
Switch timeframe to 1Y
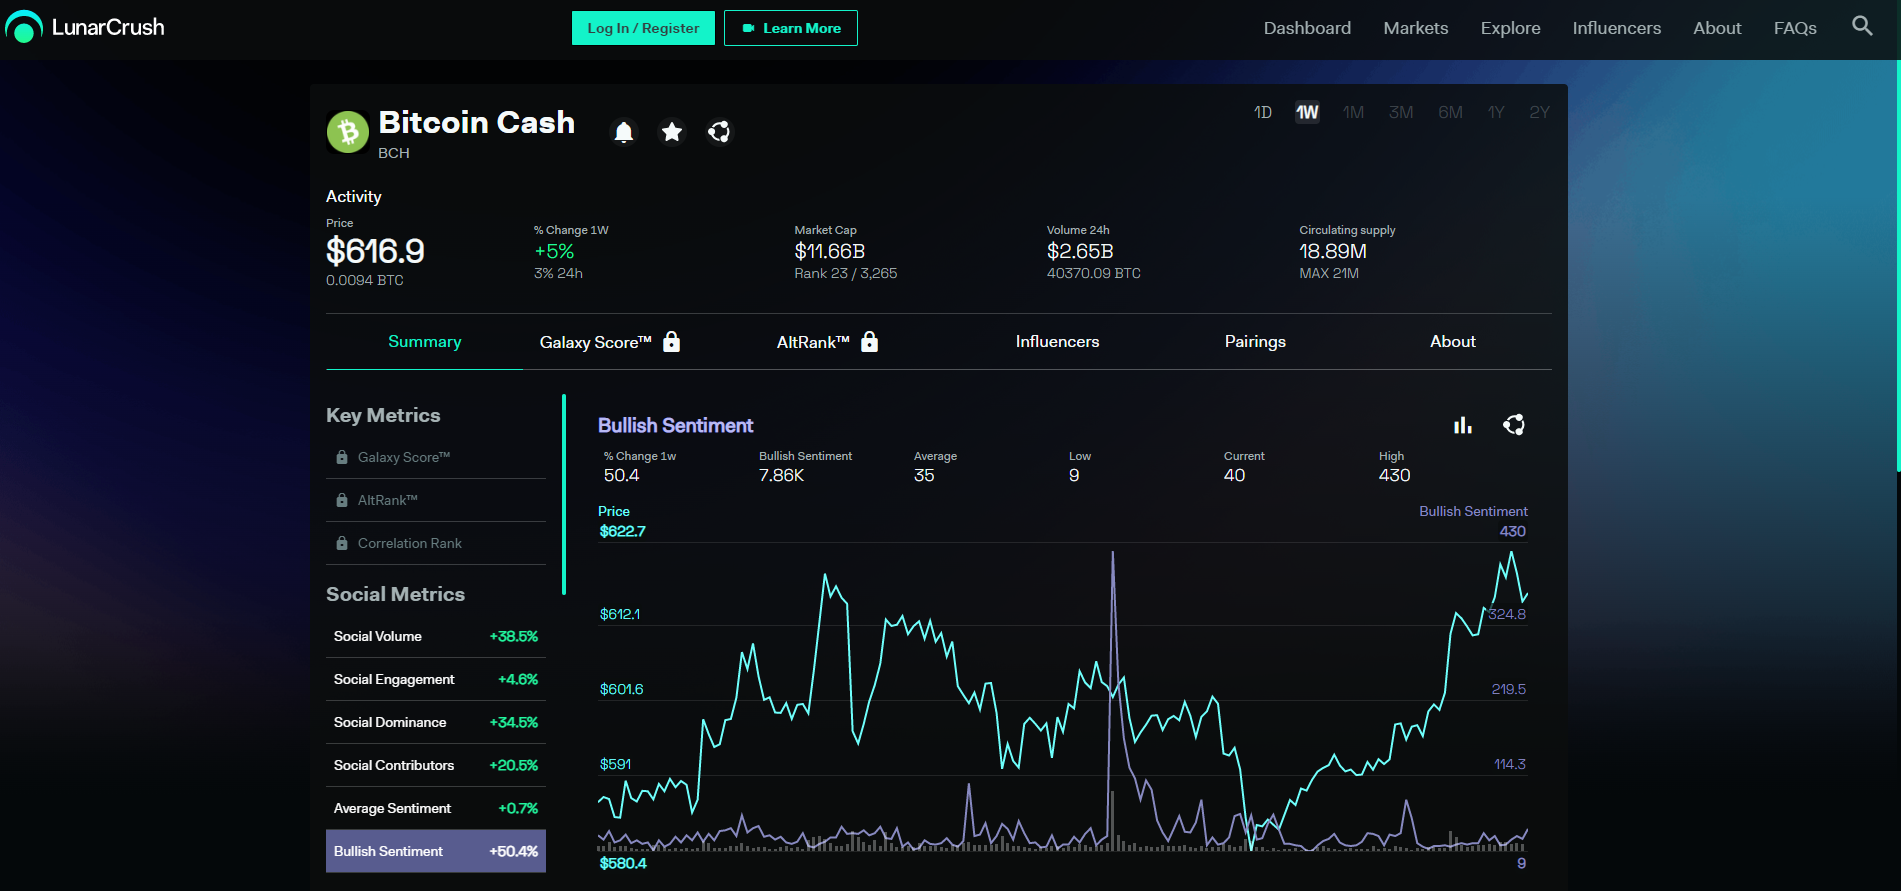(x=1496, y=112)
